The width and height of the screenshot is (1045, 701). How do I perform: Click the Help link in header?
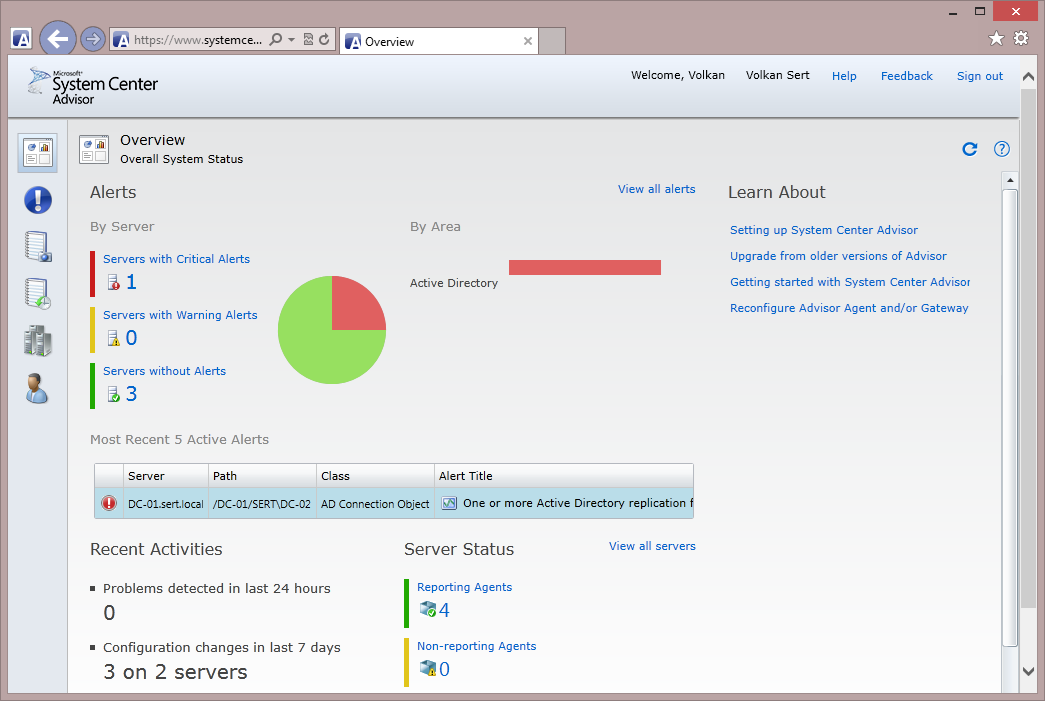point(844,76)
